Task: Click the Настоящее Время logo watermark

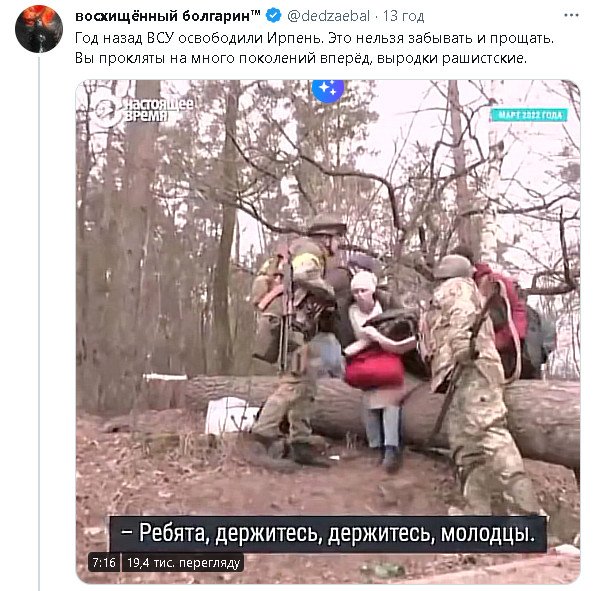Action: [143, 111]
